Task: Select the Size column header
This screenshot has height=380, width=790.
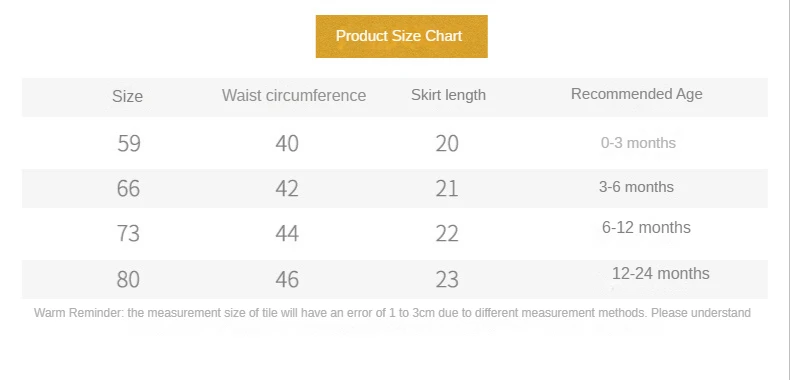Action: coord(127,96)
